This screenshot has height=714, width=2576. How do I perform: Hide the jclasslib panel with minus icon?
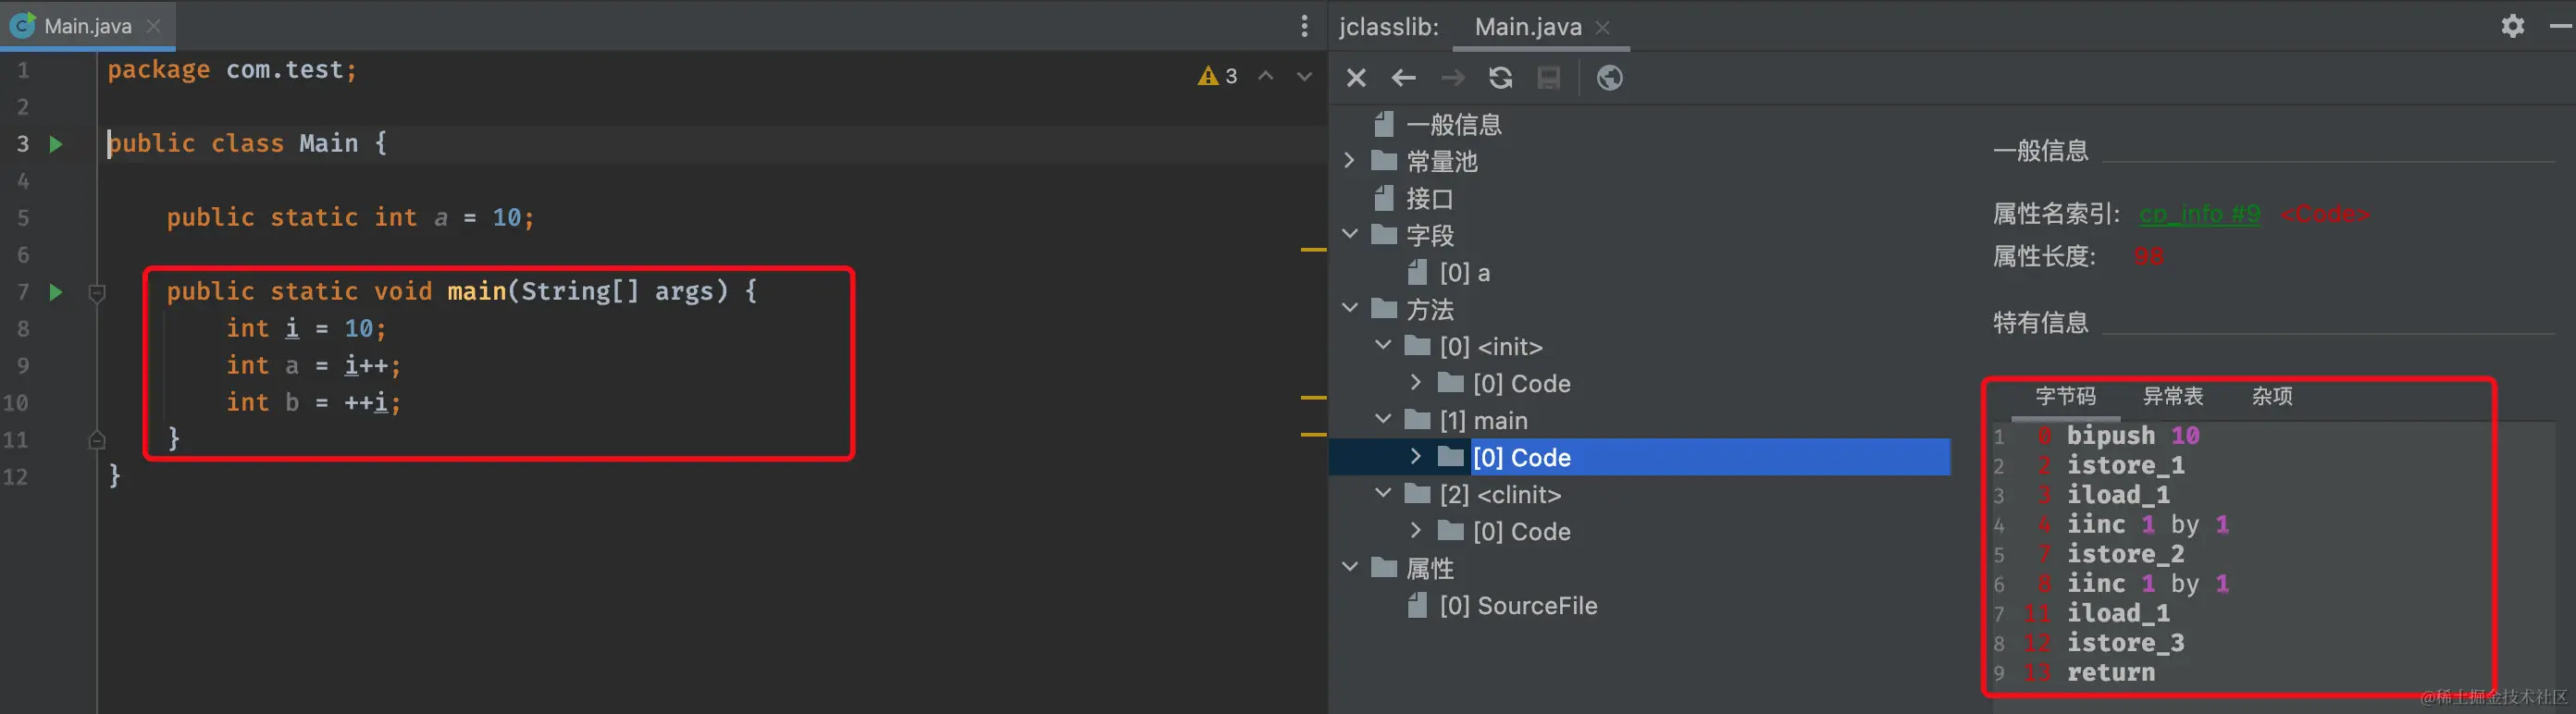tap(2560, 26)
